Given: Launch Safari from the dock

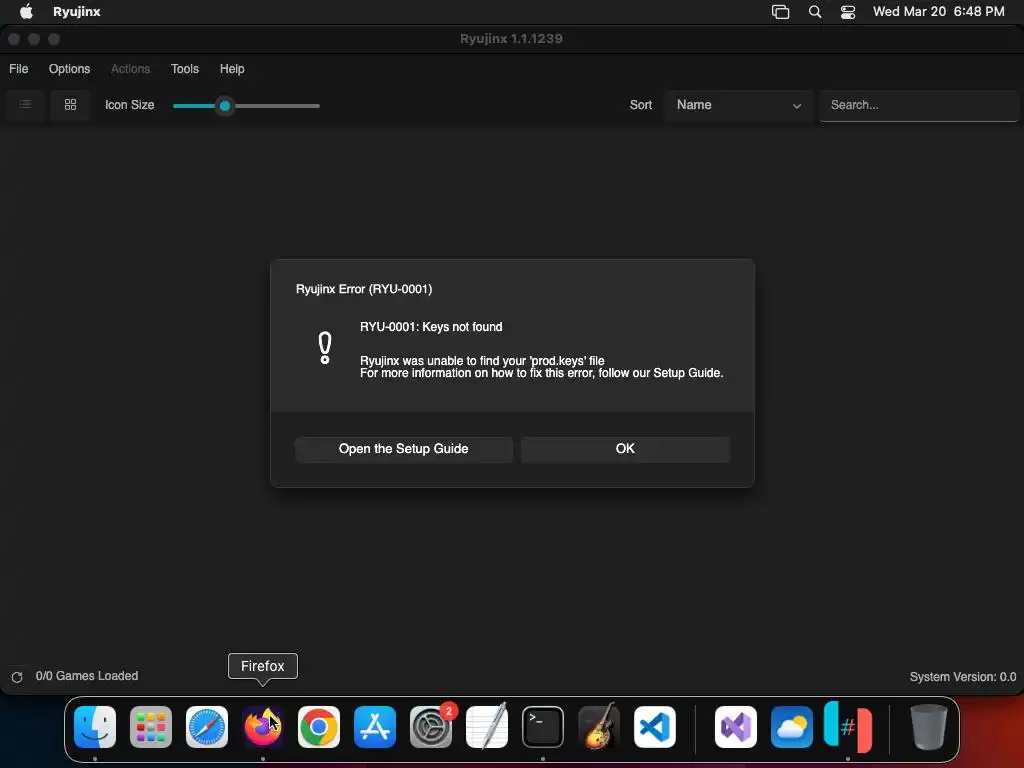Looking at the screenshot, I should point(207,726).
